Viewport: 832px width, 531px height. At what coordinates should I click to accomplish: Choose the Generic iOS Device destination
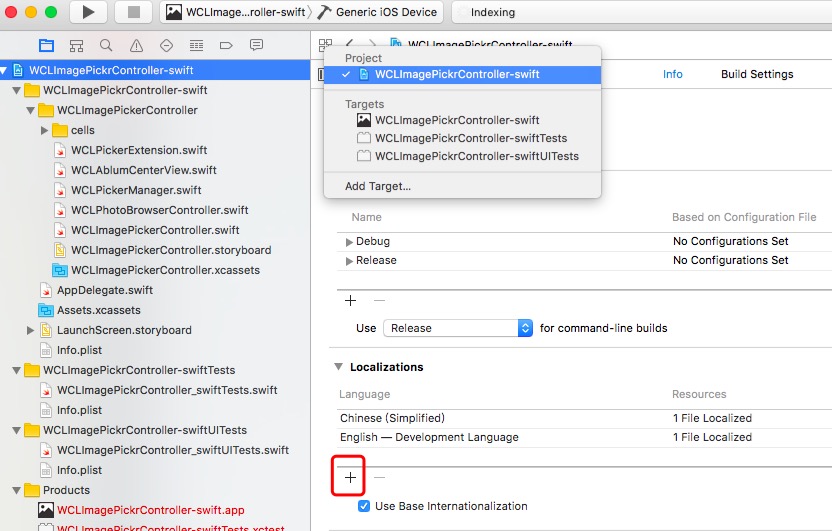[377, 12]
